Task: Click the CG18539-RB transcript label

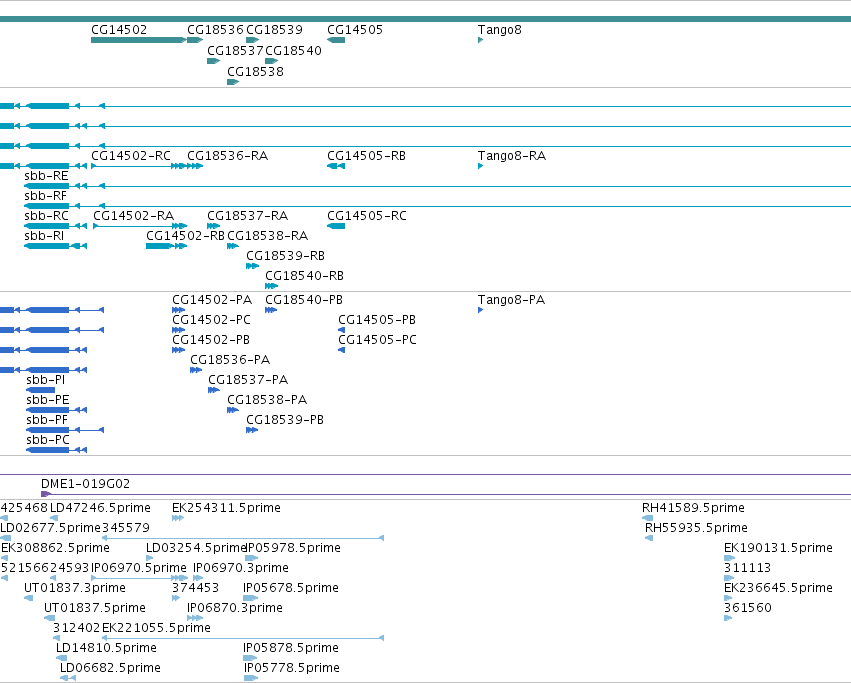Action: tap(285, 256)
